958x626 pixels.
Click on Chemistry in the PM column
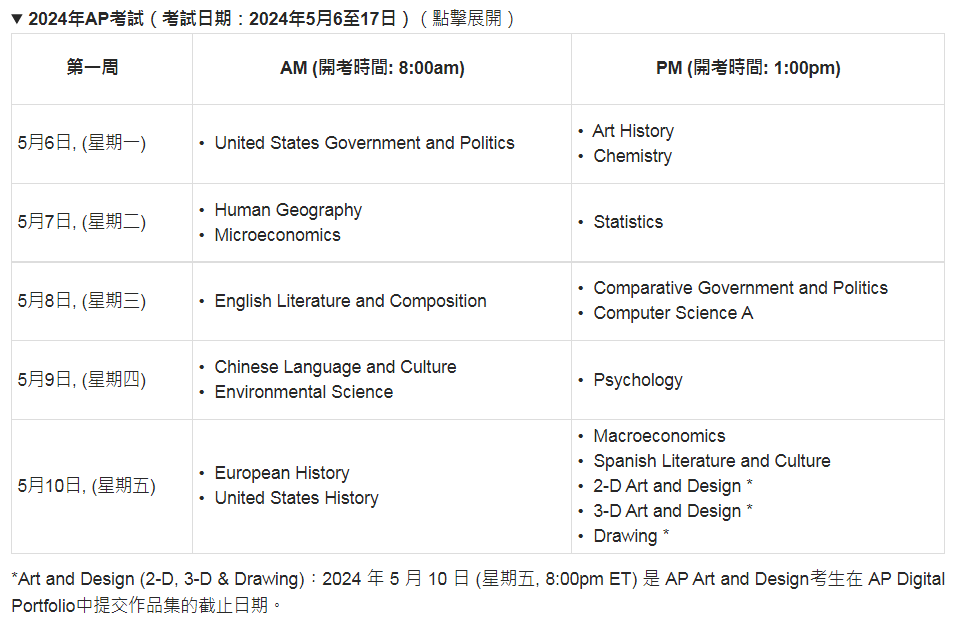click(632, 156)
